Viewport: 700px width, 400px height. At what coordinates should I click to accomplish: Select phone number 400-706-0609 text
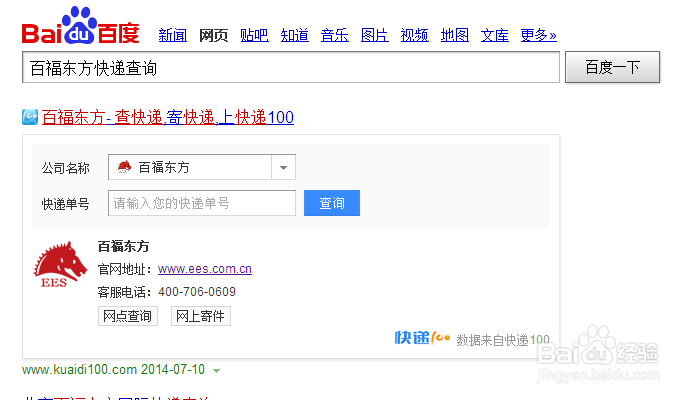(197, 292)
